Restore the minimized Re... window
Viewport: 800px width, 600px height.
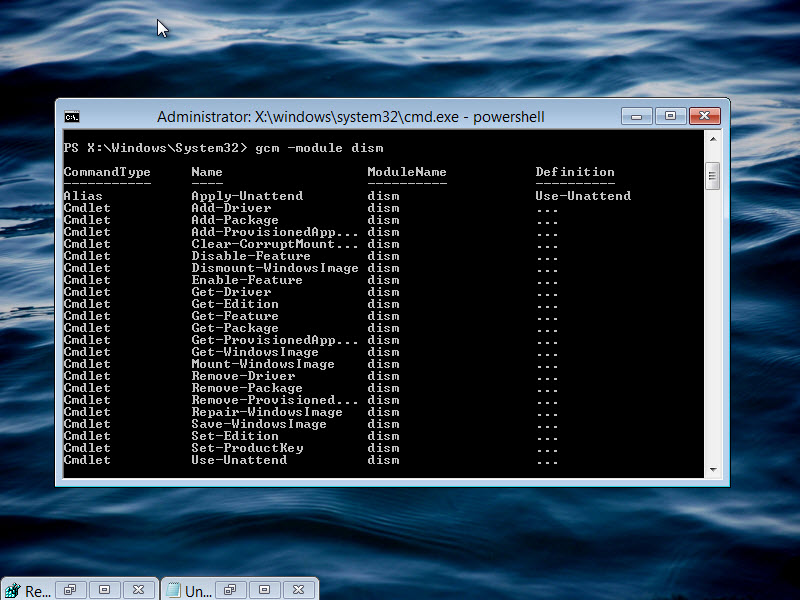(71, 590)
